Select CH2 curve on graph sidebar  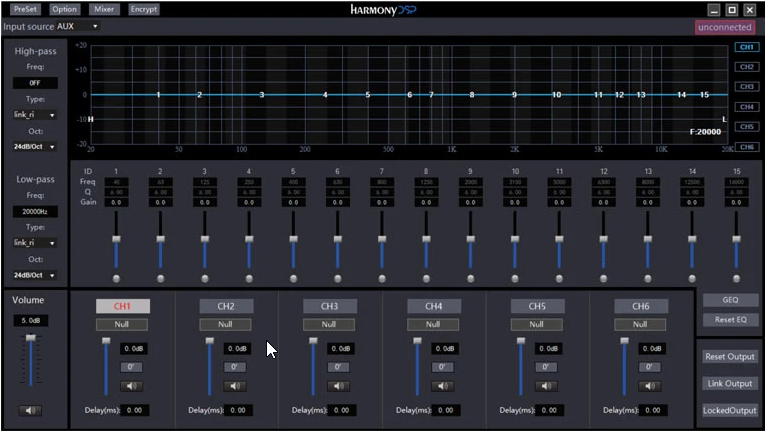pos(746,67)
